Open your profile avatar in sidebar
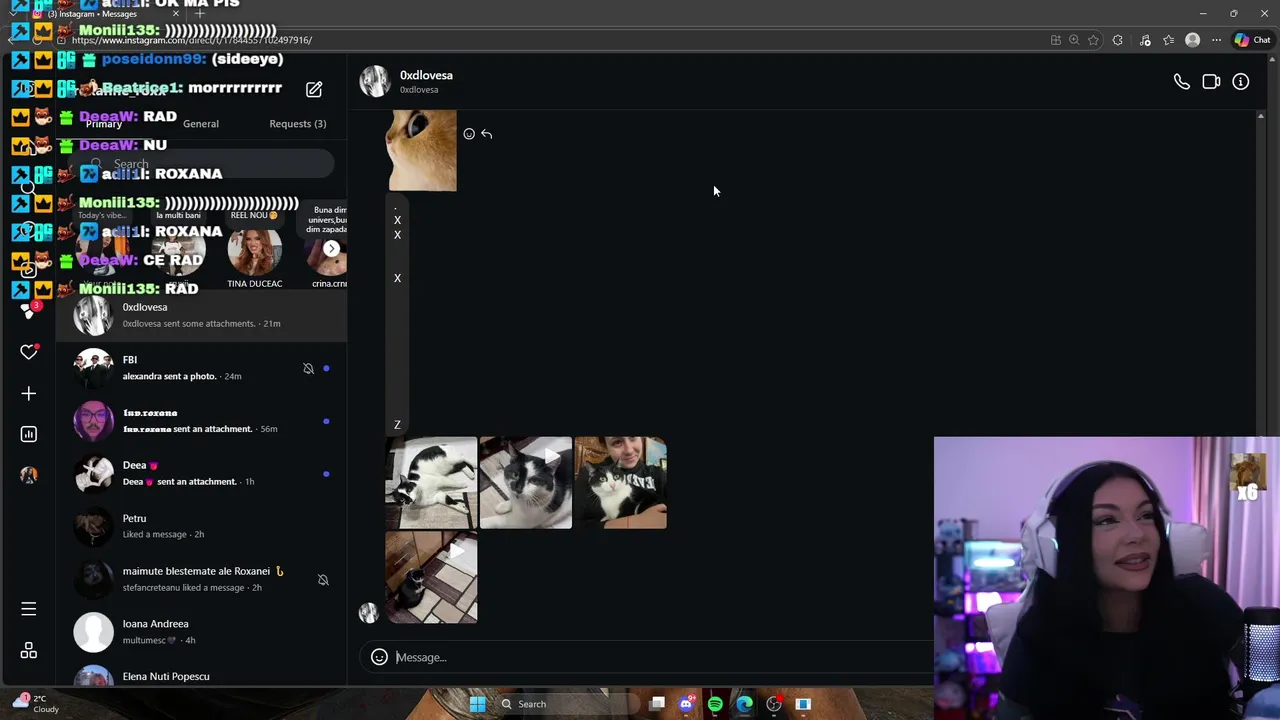Image resolution: width=1280 pixels, height=720 pixels. tap(29, 475)
